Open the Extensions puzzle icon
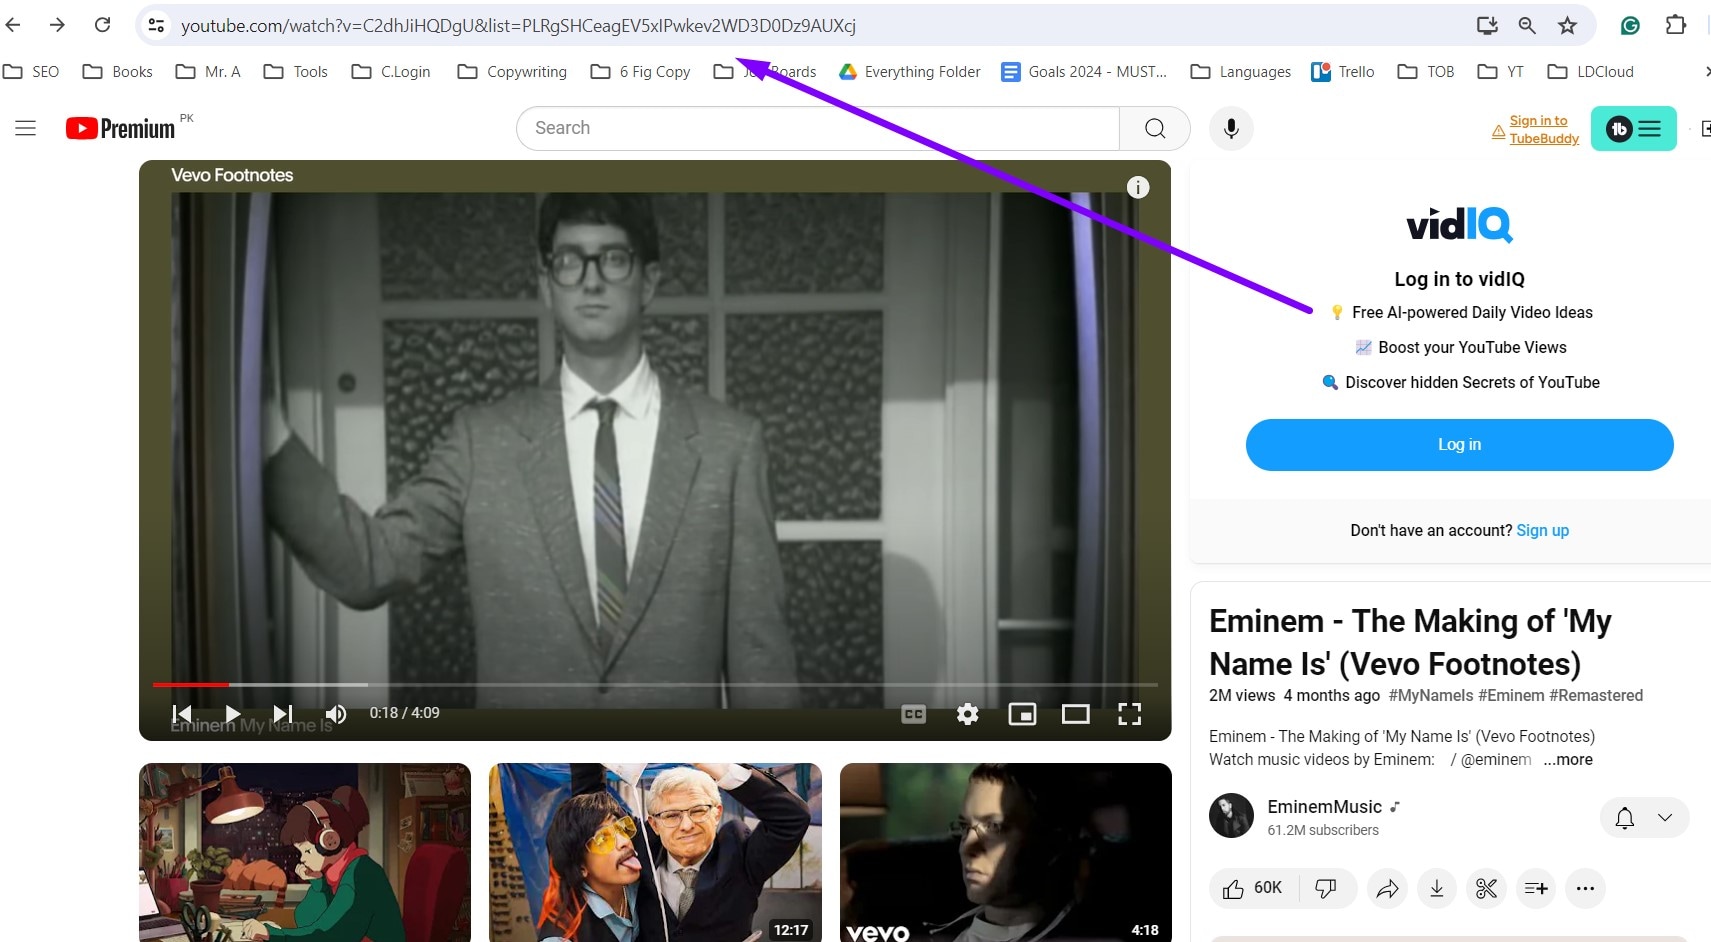This screenshot has width=1711, height=942. click(x=1676, y=25)
